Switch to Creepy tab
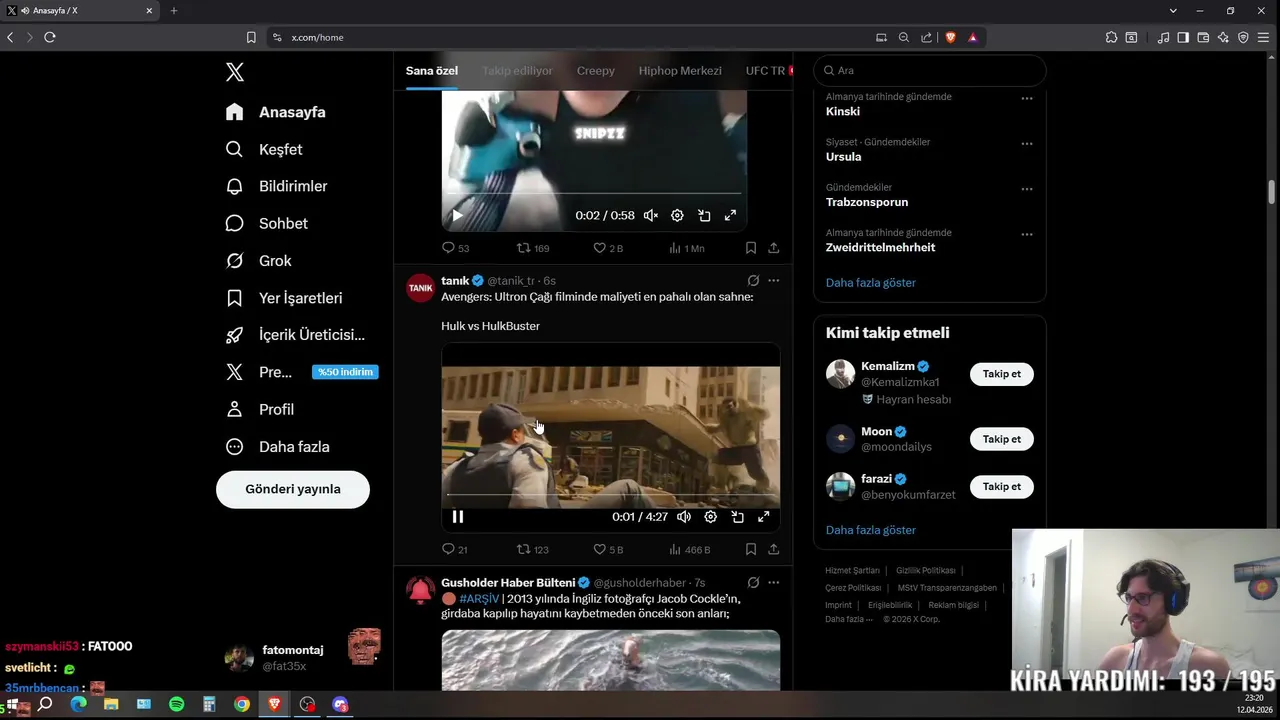The image size is (1280, 720). 596,71
